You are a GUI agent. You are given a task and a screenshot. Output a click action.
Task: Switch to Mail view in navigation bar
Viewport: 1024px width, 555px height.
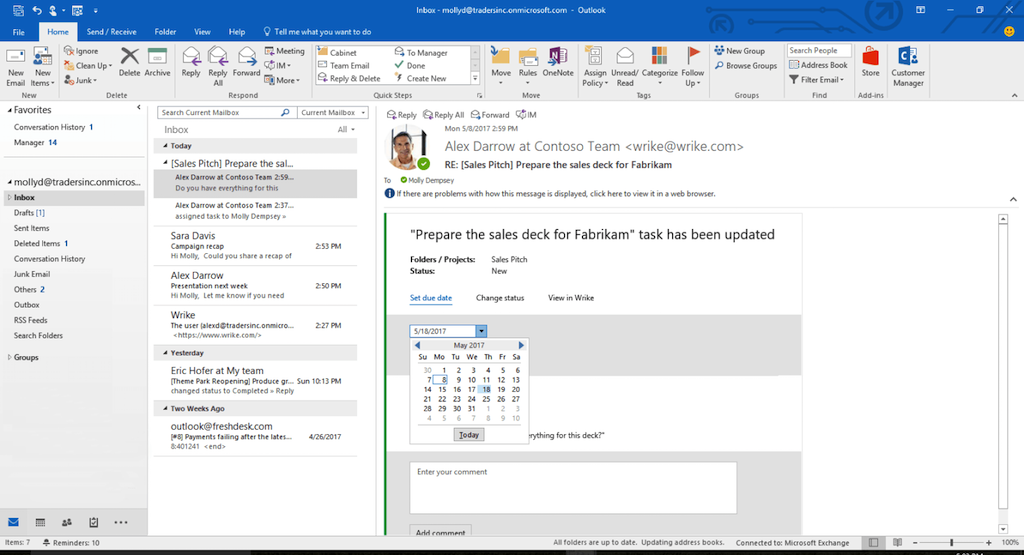pyautogui.click(x=13, y=522)
